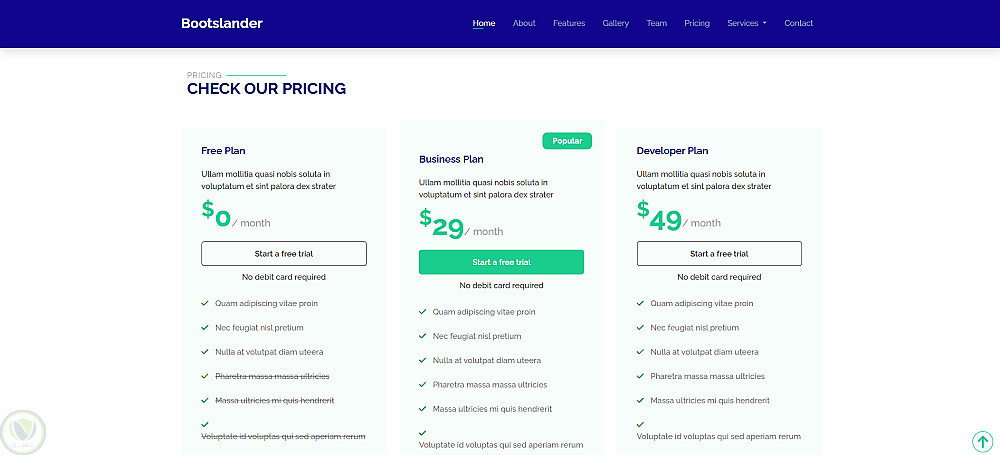Navigate to the Contact page link
This screenshot has height=455, width=1000.
pos(799,23)
